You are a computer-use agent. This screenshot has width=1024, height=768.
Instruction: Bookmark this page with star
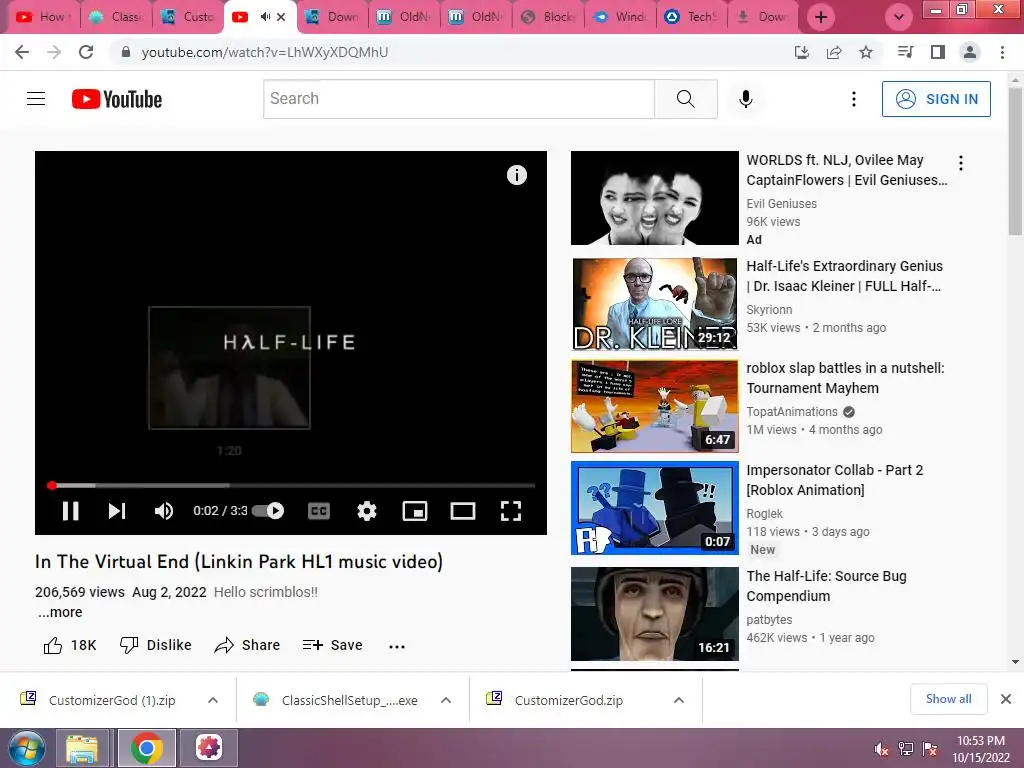866,52
